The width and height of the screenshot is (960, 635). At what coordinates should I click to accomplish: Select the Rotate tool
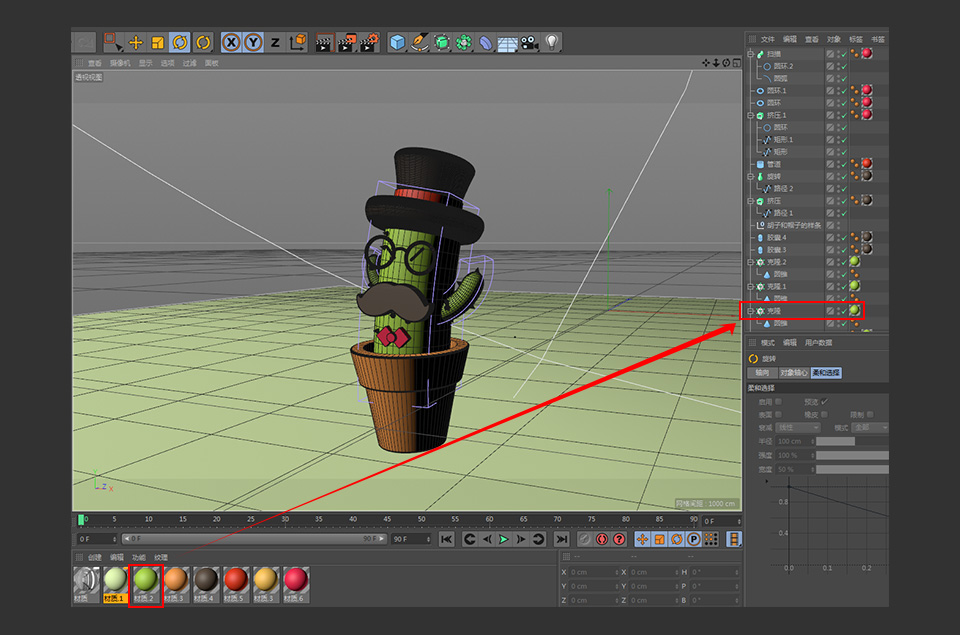[x=181, y=42]
